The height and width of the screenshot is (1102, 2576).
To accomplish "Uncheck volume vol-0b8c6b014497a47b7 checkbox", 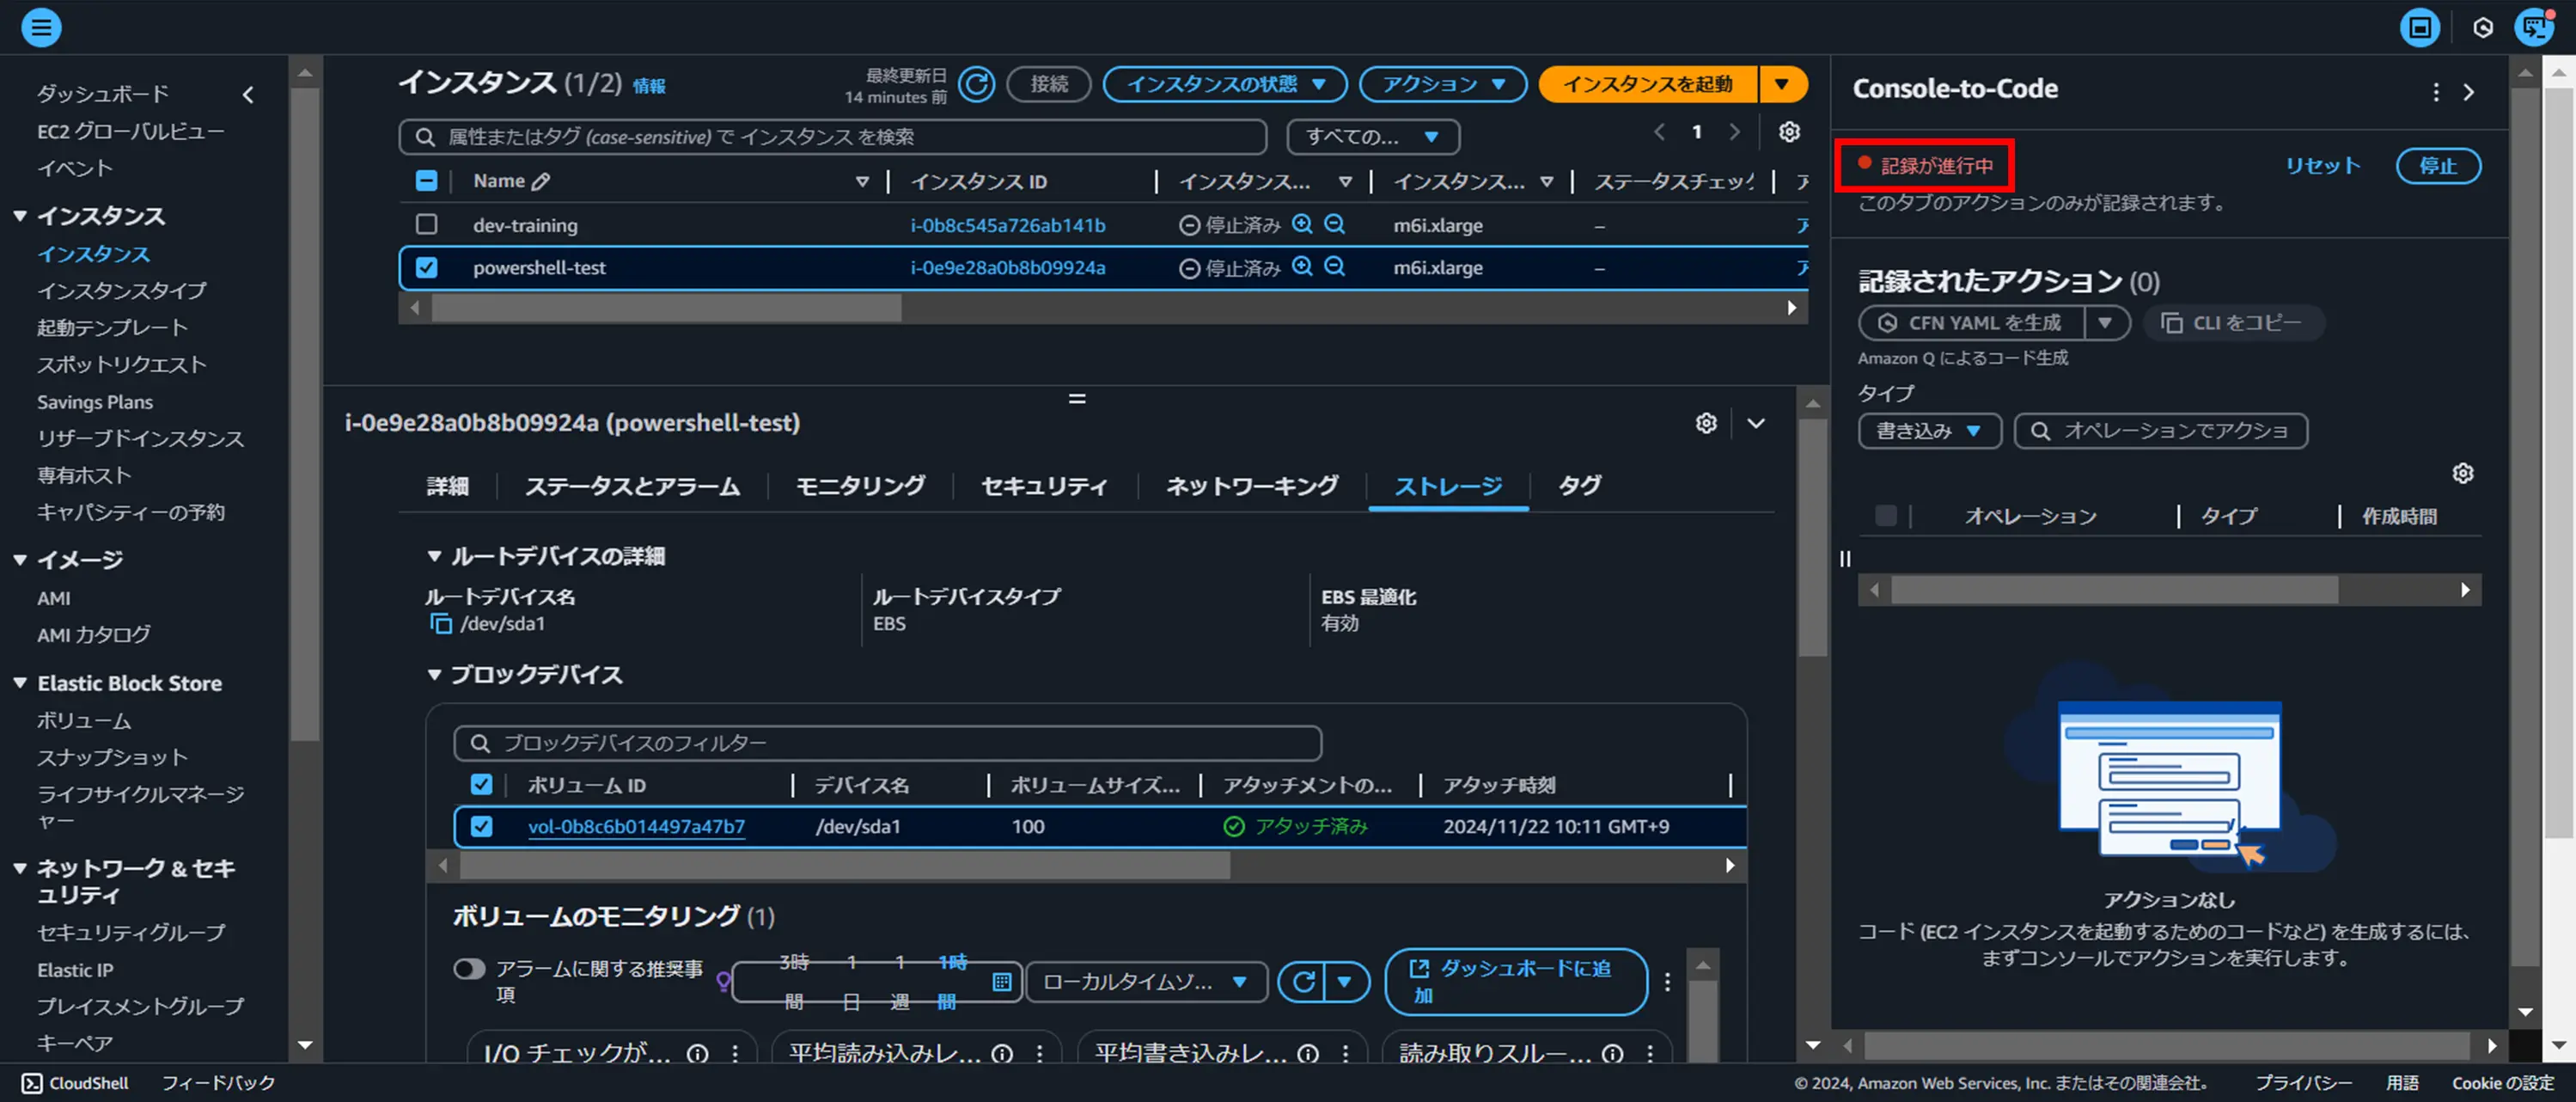I will 481,826.
